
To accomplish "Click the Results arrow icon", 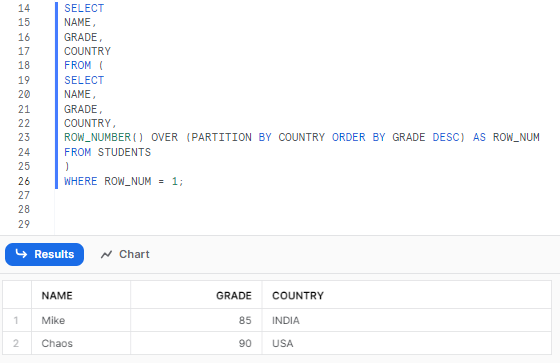I will (x=21, y=254).
